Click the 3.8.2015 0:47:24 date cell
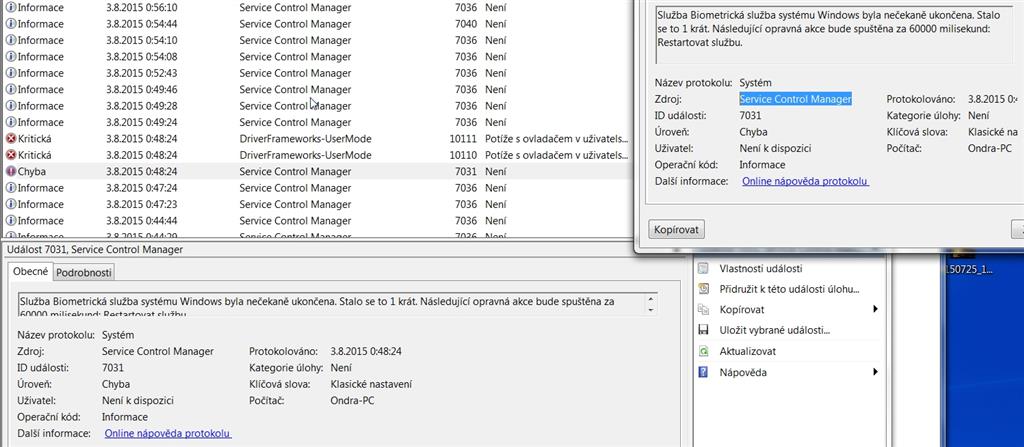The image size is (1024, 447). tap(141, 188)
